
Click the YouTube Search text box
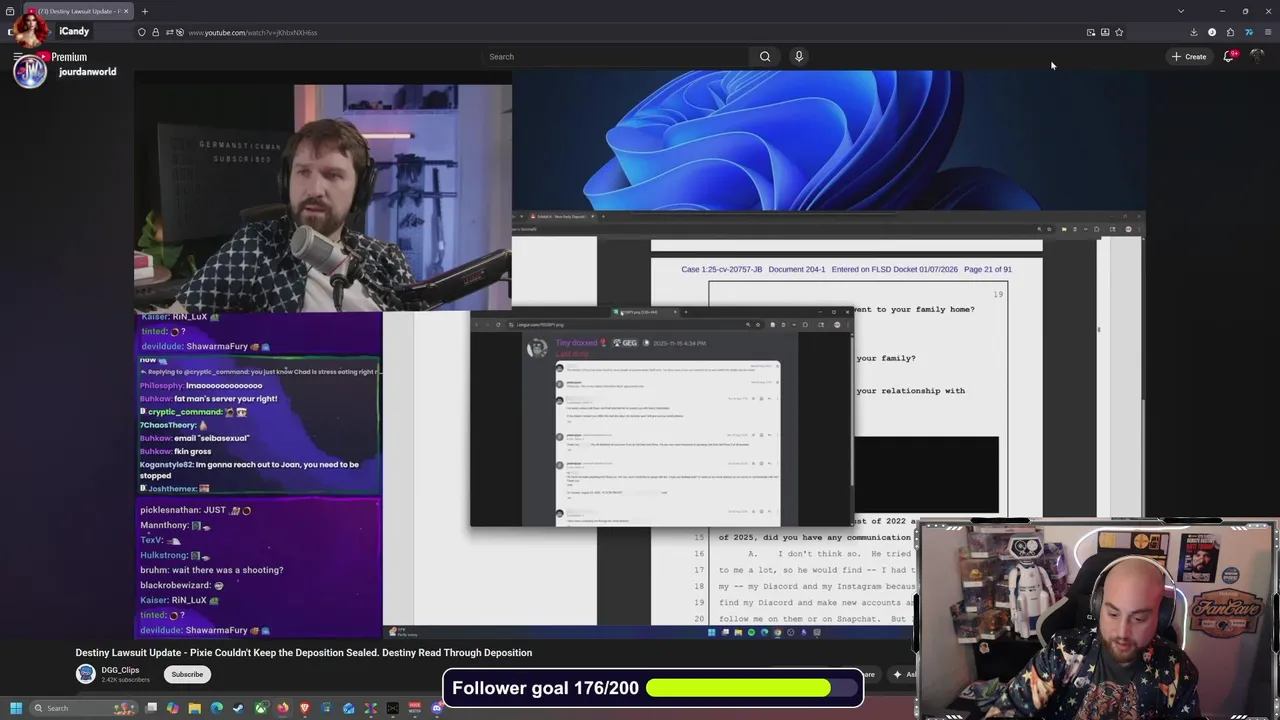pyautogui.click(x=615, y=57)
